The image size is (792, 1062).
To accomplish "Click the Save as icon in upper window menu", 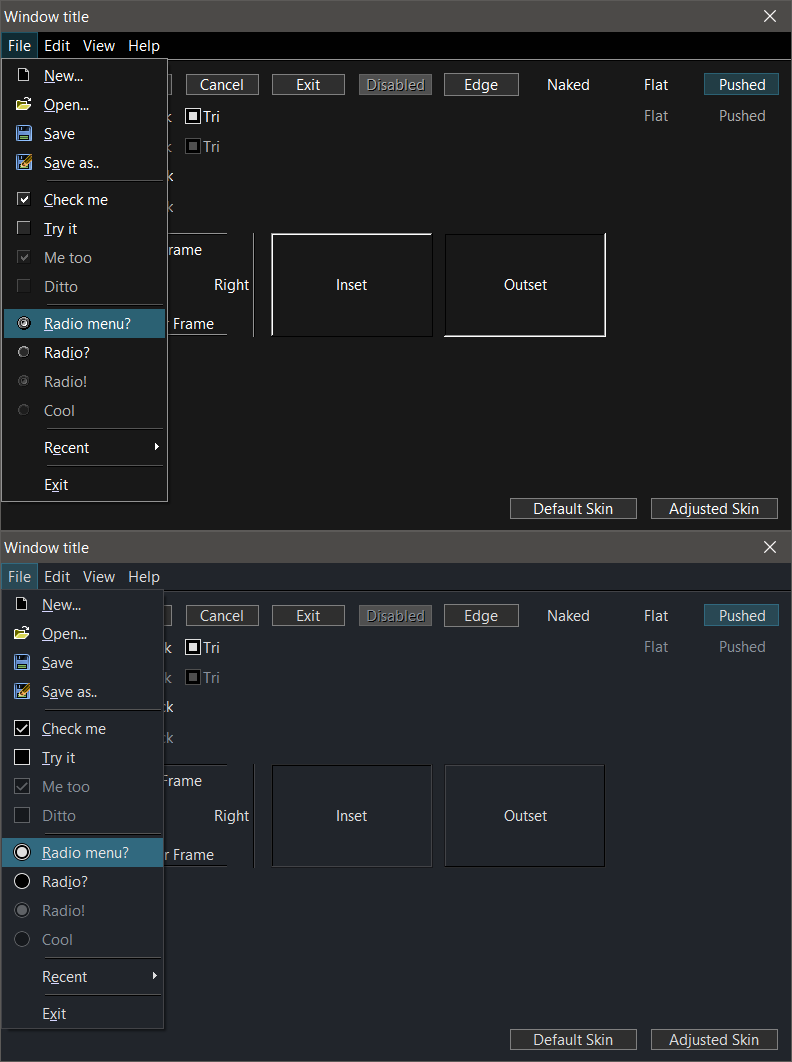I will tap(23, 162).
